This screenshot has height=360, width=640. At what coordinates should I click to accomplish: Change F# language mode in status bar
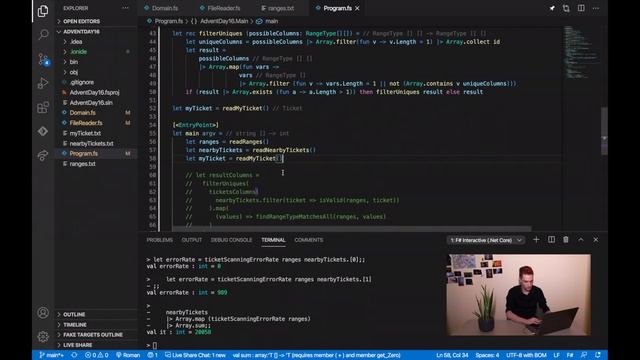570,355
